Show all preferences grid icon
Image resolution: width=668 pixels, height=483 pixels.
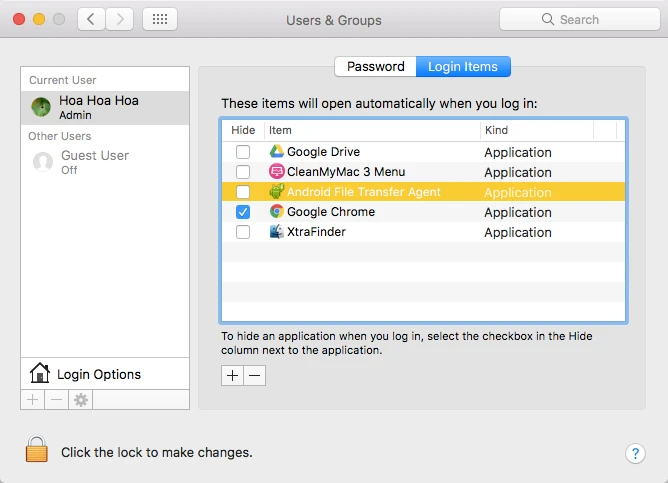(160, 19)
